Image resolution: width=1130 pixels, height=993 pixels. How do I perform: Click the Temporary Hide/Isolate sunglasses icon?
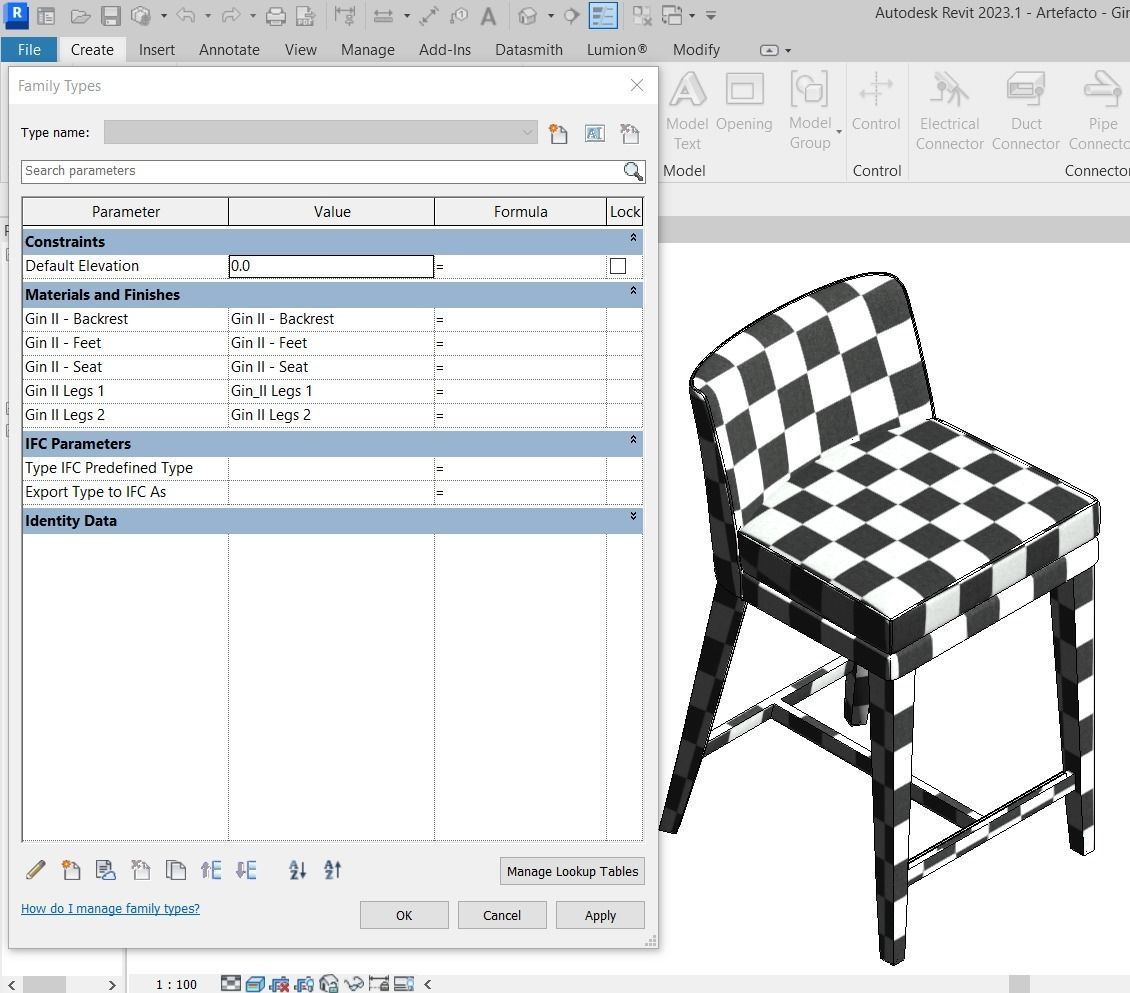pyautogui.click(x=354, y=984)
